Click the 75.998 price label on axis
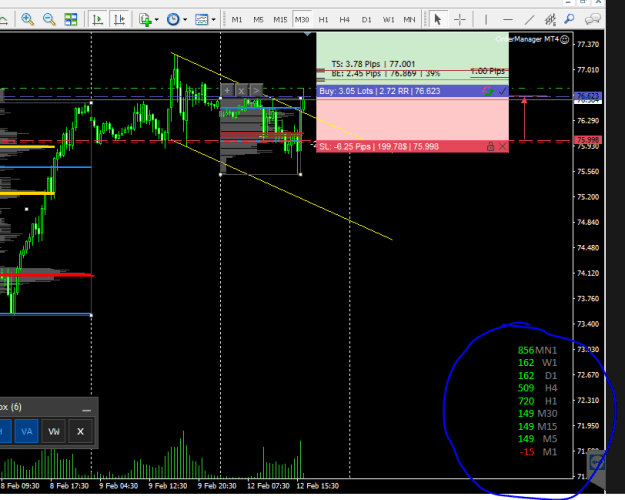 click(x=588, y=140)
